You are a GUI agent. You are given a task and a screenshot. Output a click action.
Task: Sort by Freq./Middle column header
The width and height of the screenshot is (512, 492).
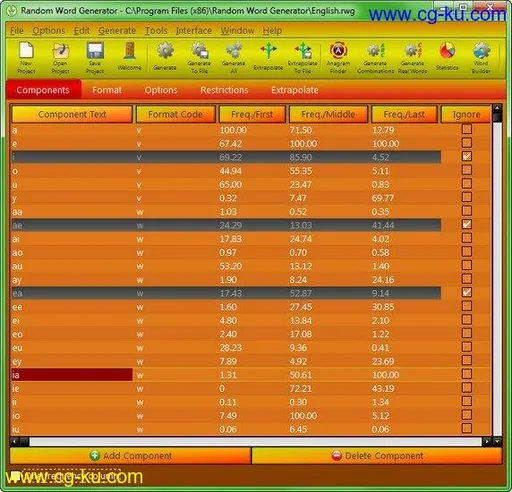[x=328, y=114]
